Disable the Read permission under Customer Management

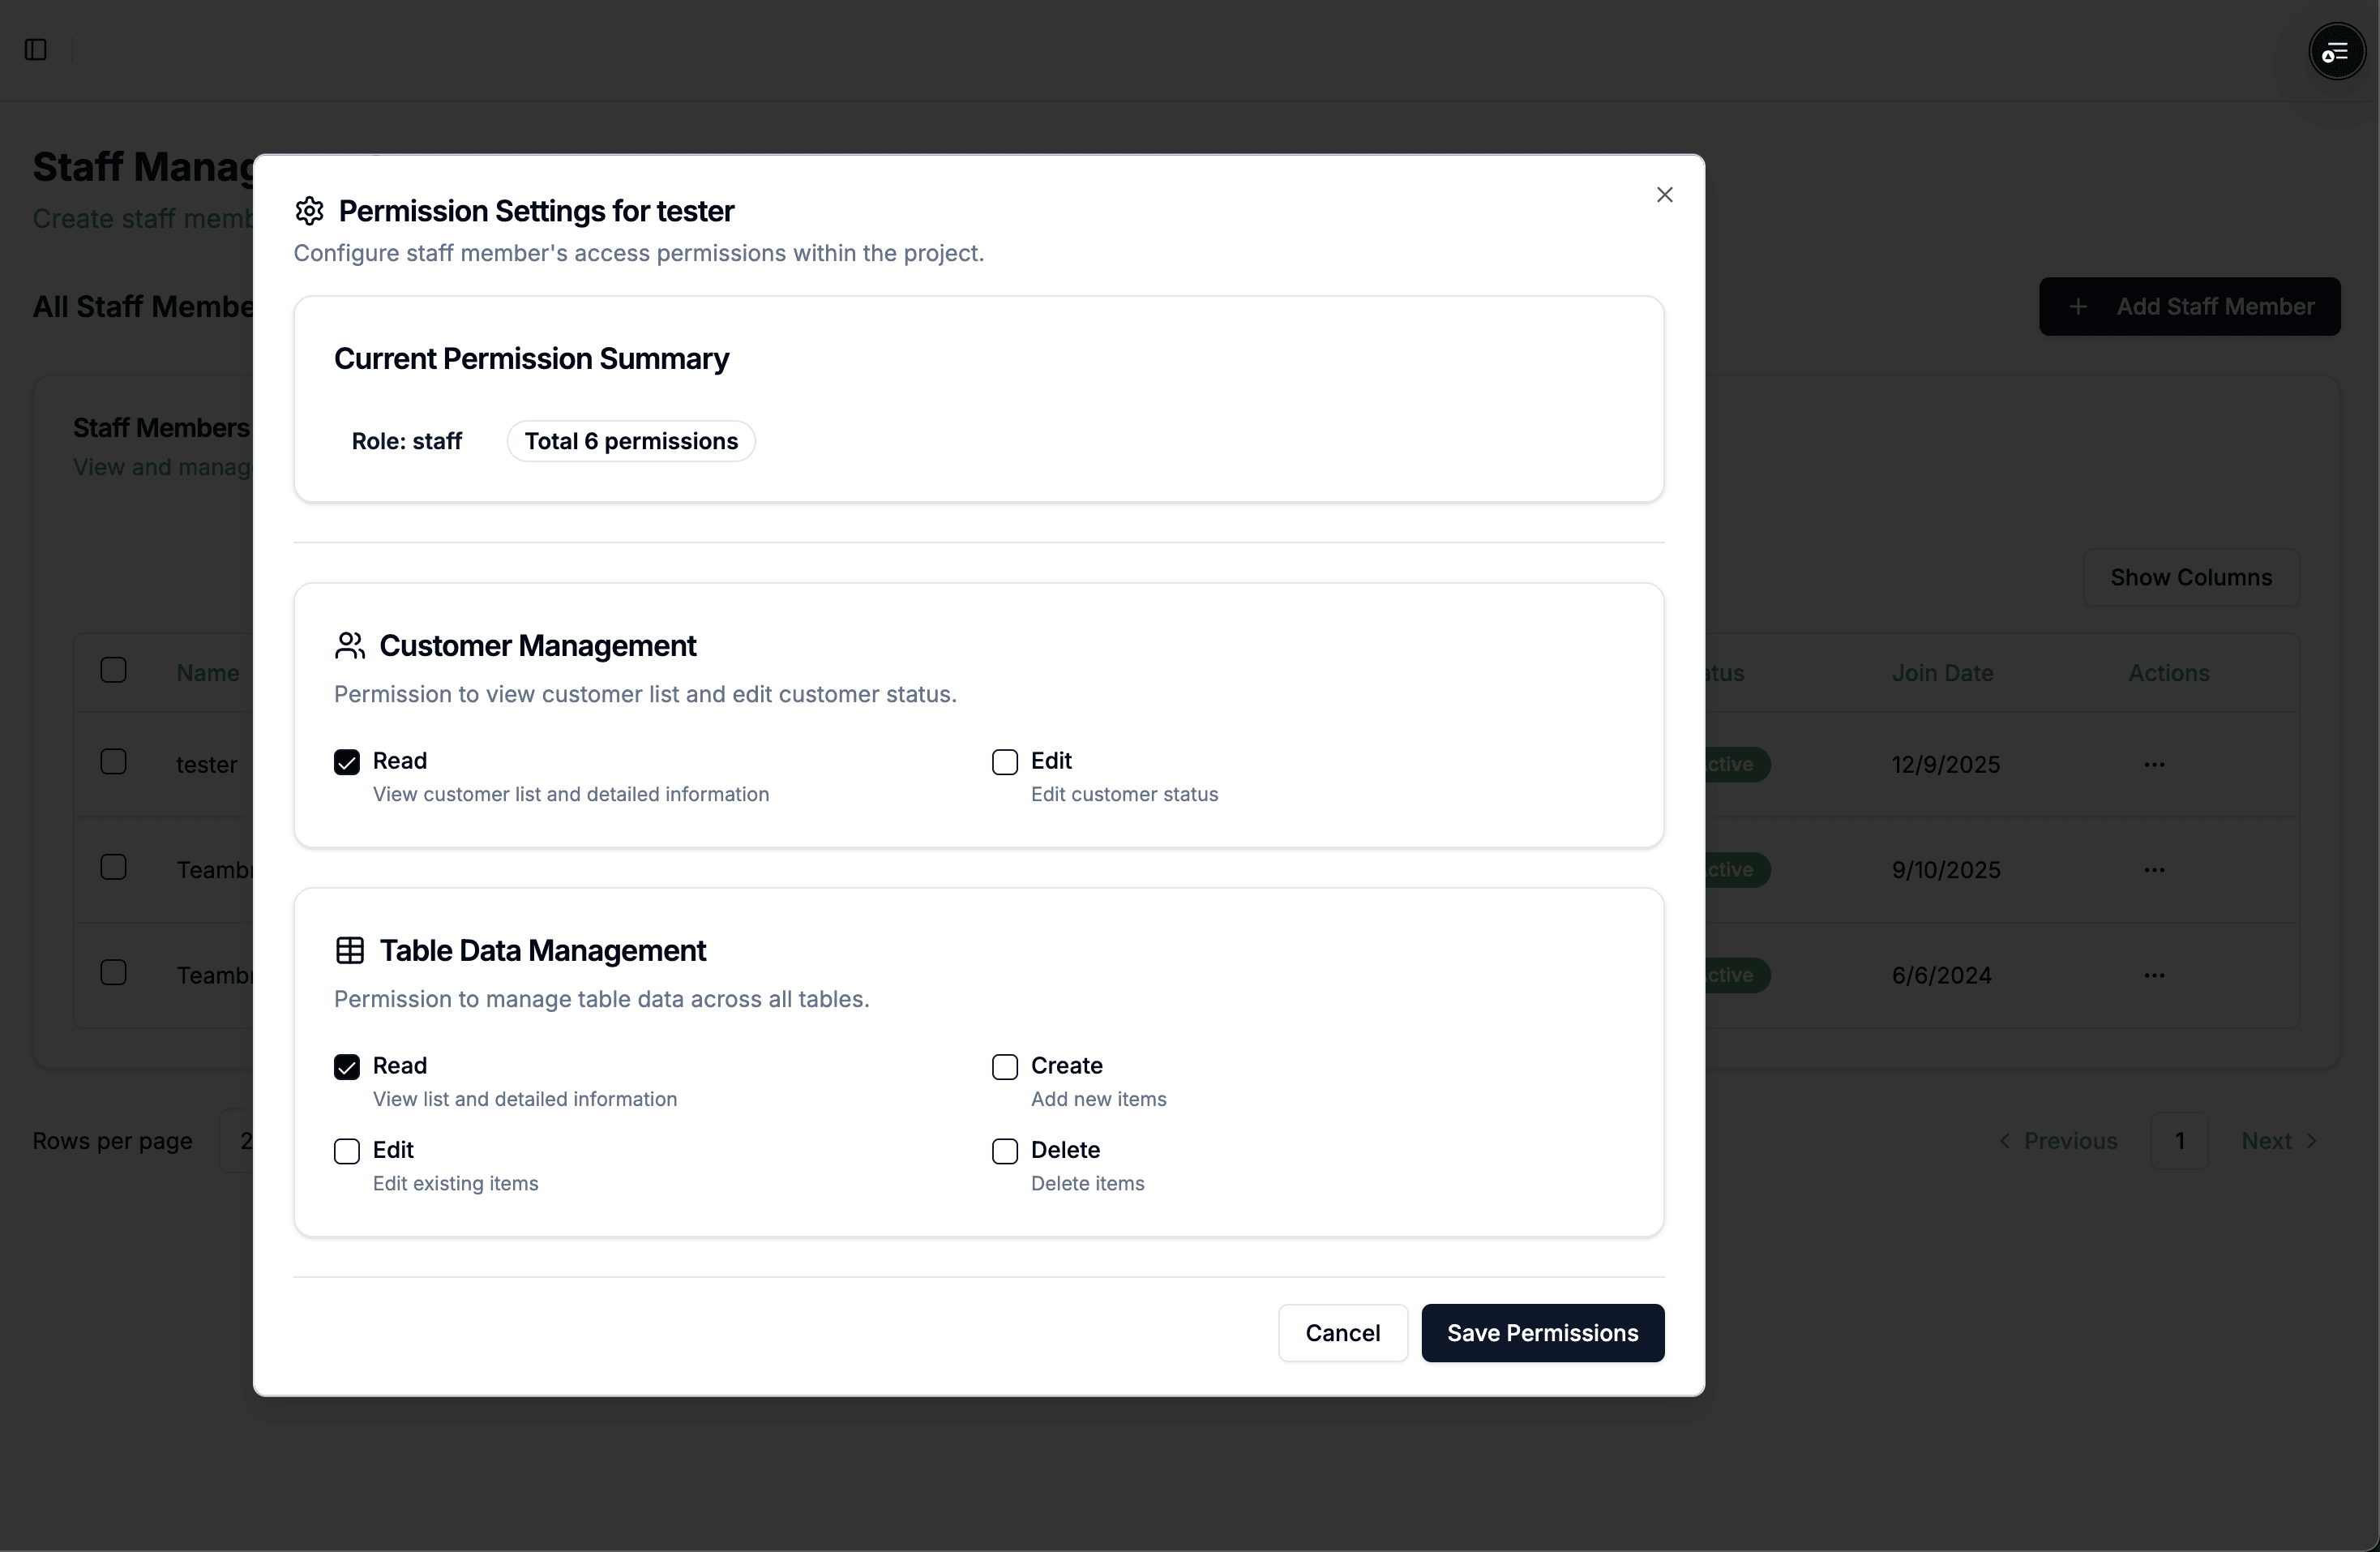pyautogui.click(x=346, y=762)
